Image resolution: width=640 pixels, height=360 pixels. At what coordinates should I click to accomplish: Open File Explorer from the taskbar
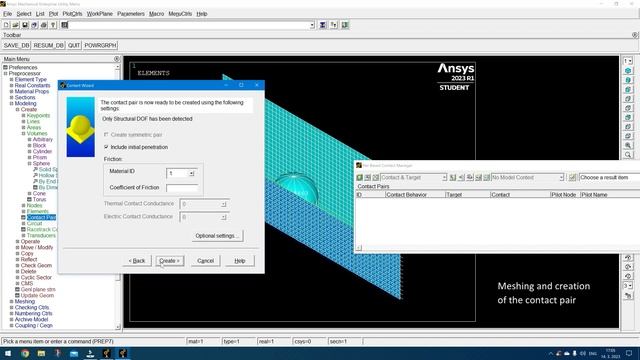tap(41, 353)
